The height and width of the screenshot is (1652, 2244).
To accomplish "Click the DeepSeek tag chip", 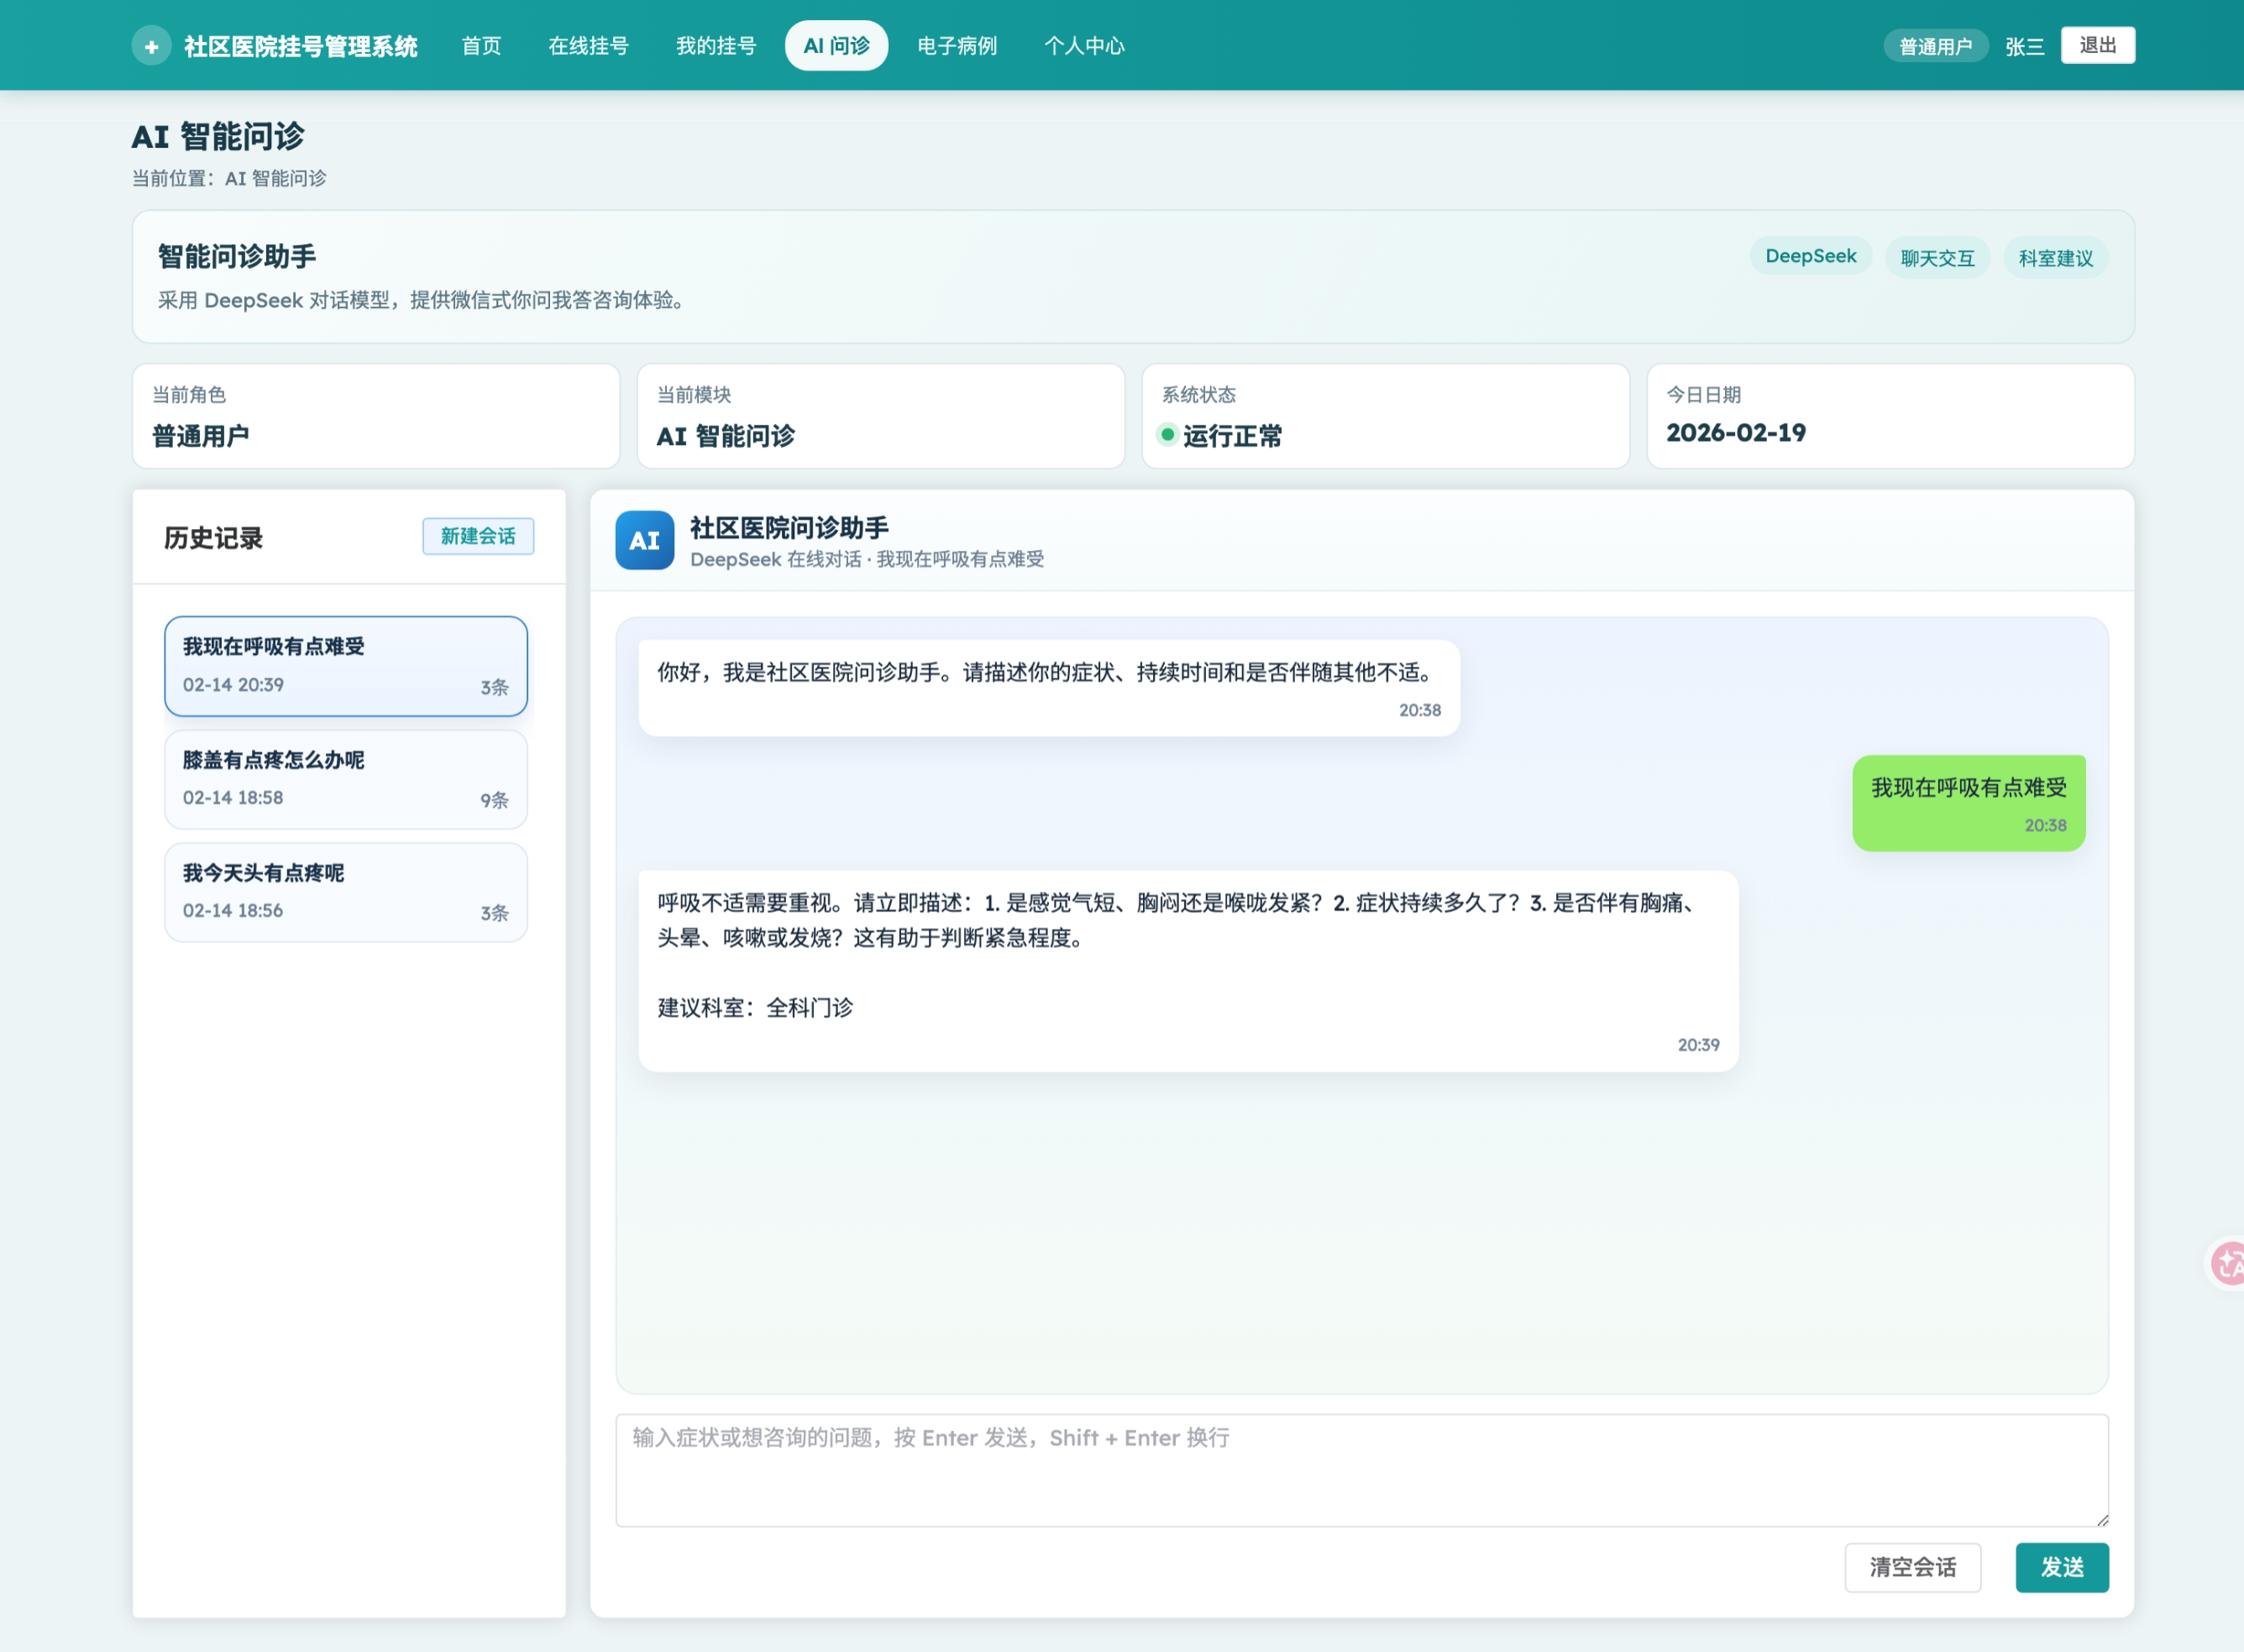I will pyautogui.click(x=1810, y=256).
